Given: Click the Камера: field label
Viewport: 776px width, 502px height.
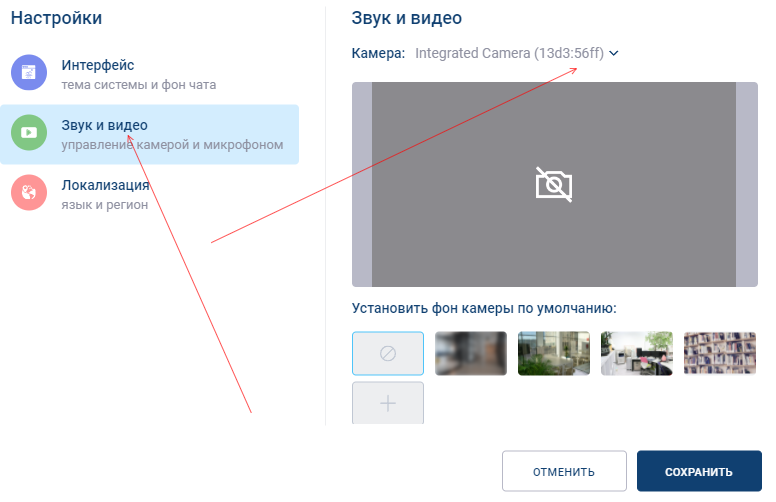Looking at the screenshot, I should click(379, 53).
